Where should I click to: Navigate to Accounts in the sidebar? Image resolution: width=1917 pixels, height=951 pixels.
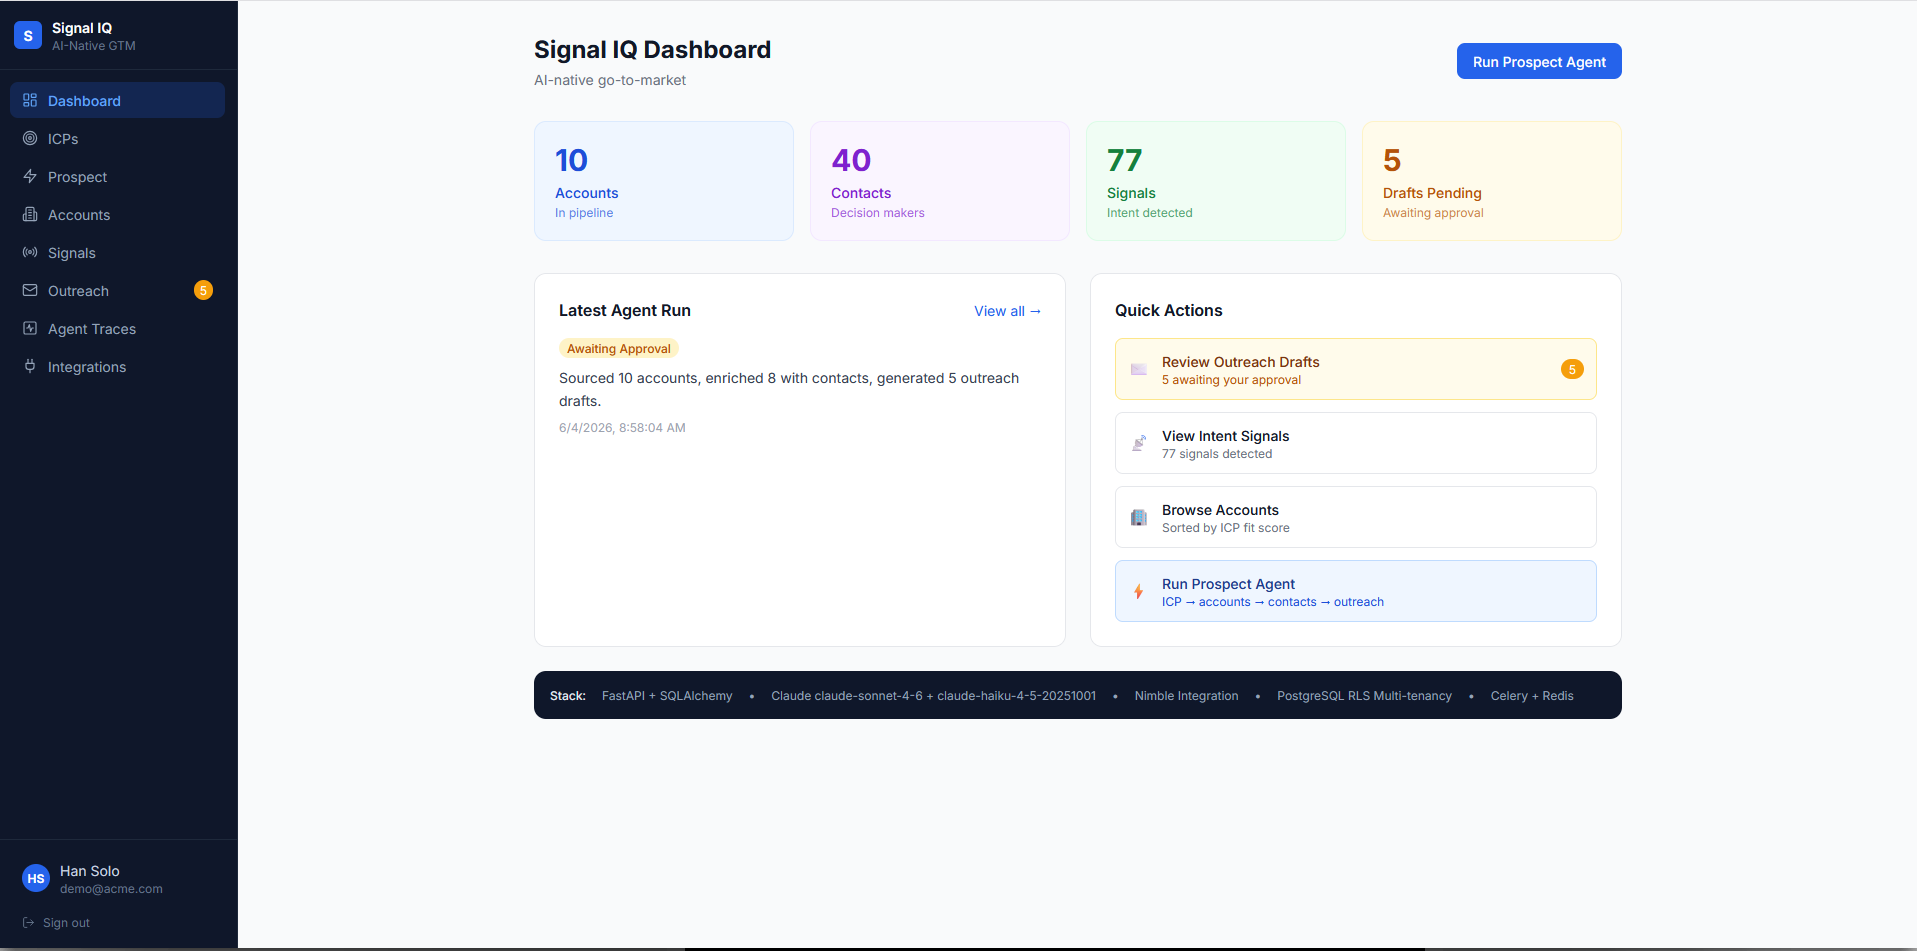(x=117, y=214)
